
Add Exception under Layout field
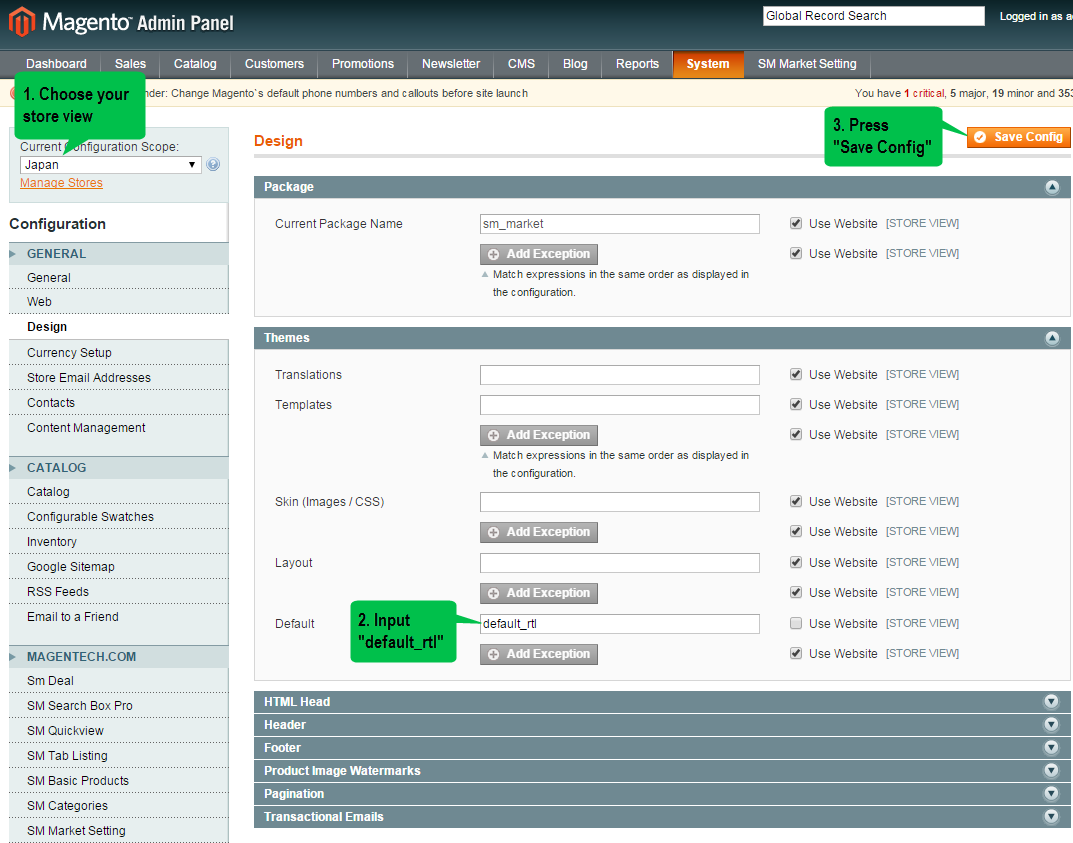click(539, 593)
